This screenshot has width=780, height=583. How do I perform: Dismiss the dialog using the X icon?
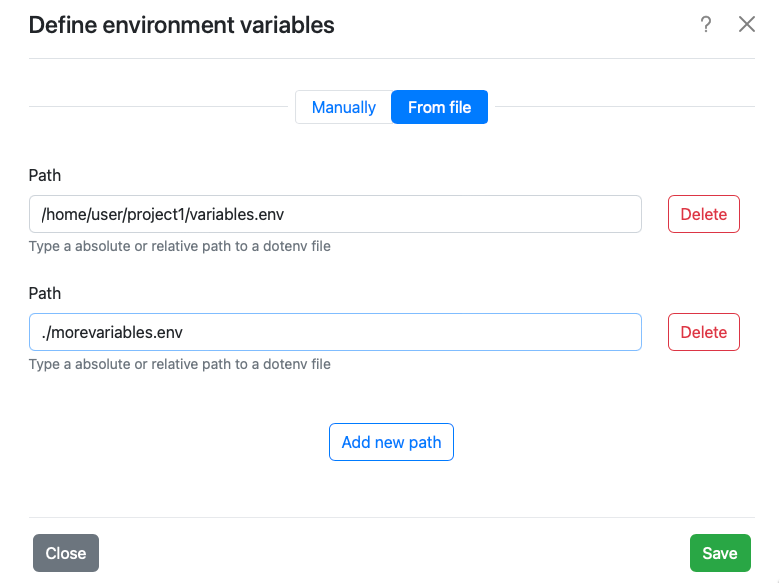coord(746,25)
